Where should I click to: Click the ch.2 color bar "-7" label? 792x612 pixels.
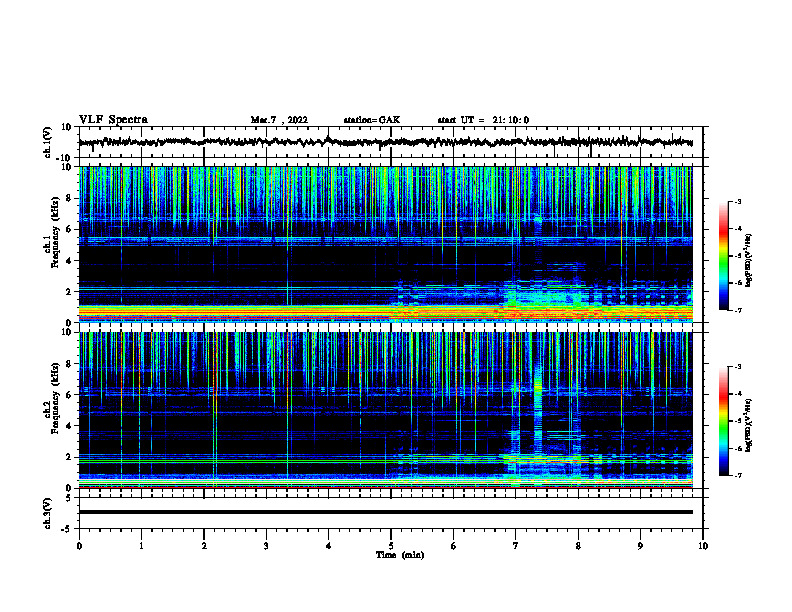(x=737, y=475)
